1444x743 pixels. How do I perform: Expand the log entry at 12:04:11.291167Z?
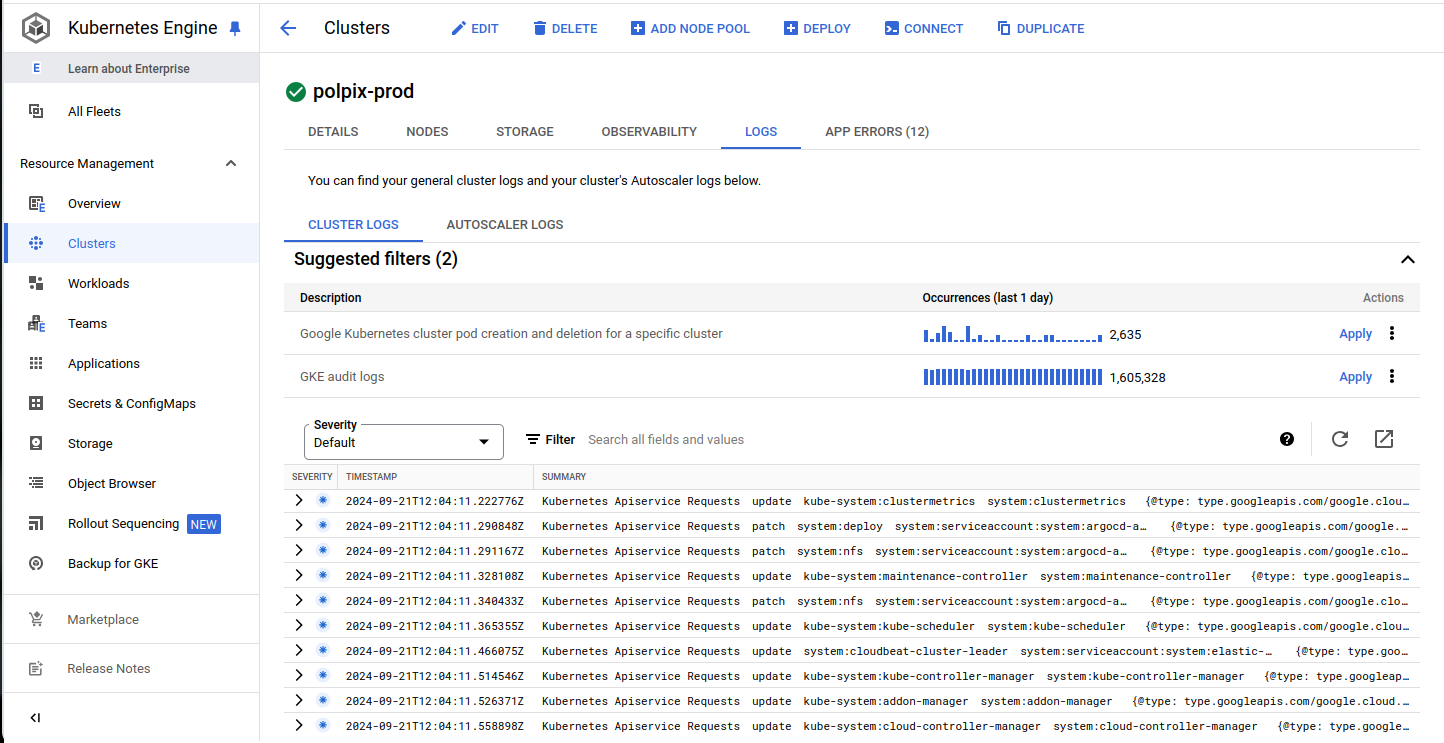point(298,550)
